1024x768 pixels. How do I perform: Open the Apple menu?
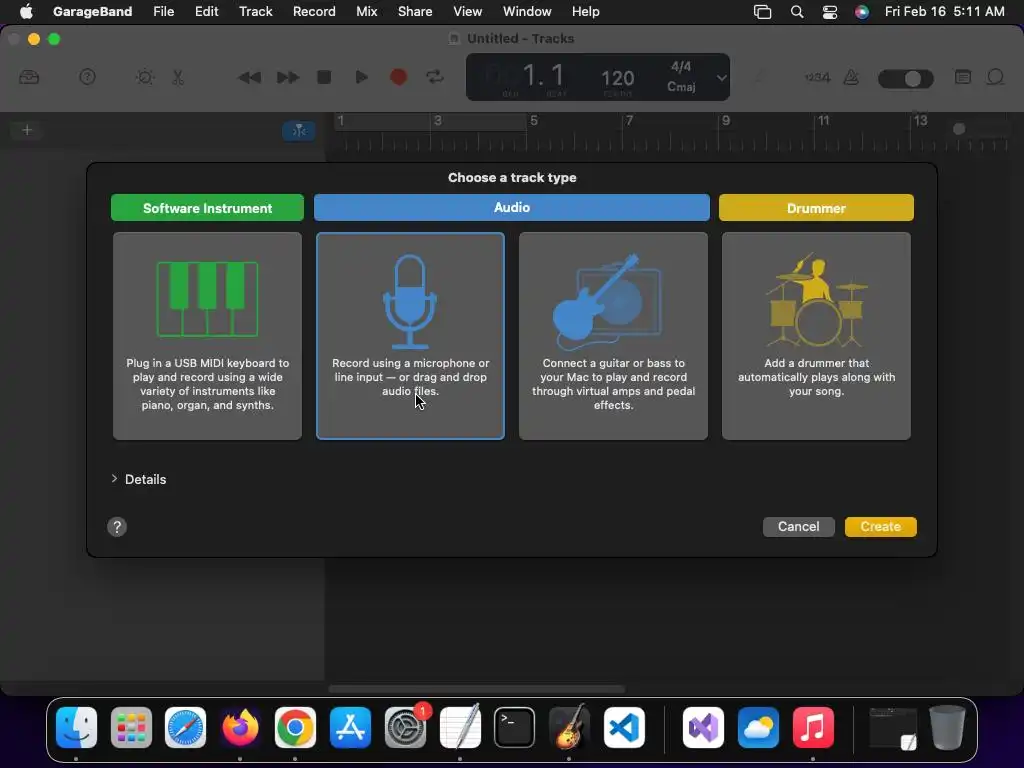click(26, 12)
